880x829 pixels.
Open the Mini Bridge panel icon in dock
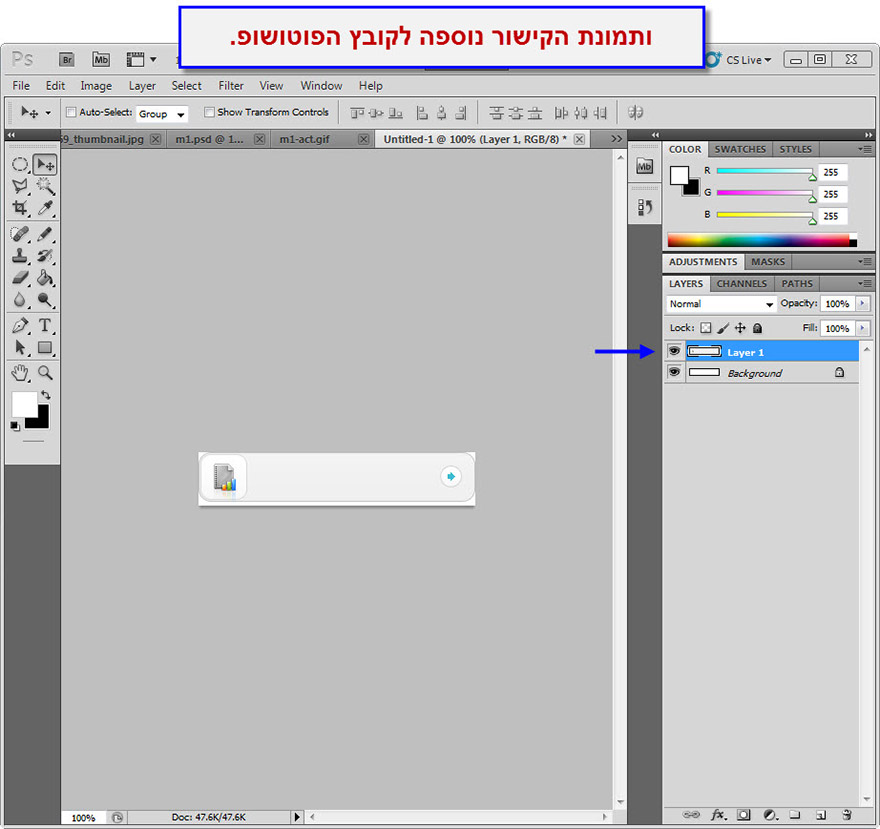click(644, 167)
